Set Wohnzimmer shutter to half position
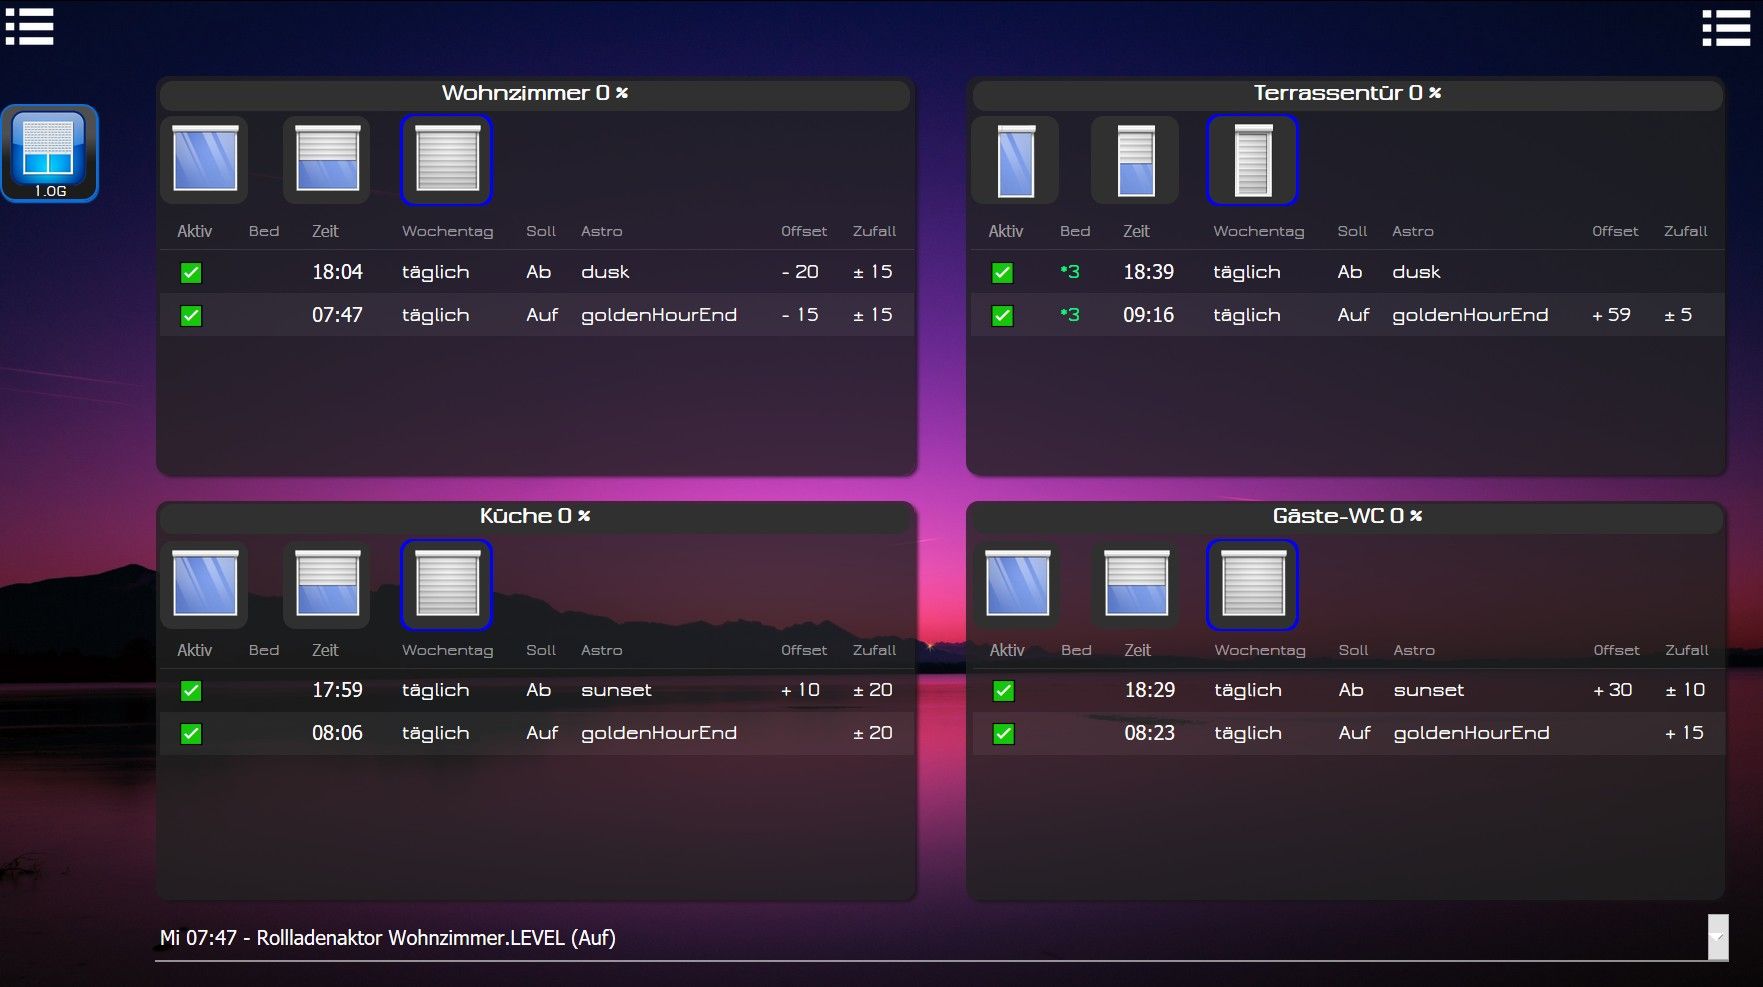Viewport: 1763px width, 987px height. click(x=327, y=159)
